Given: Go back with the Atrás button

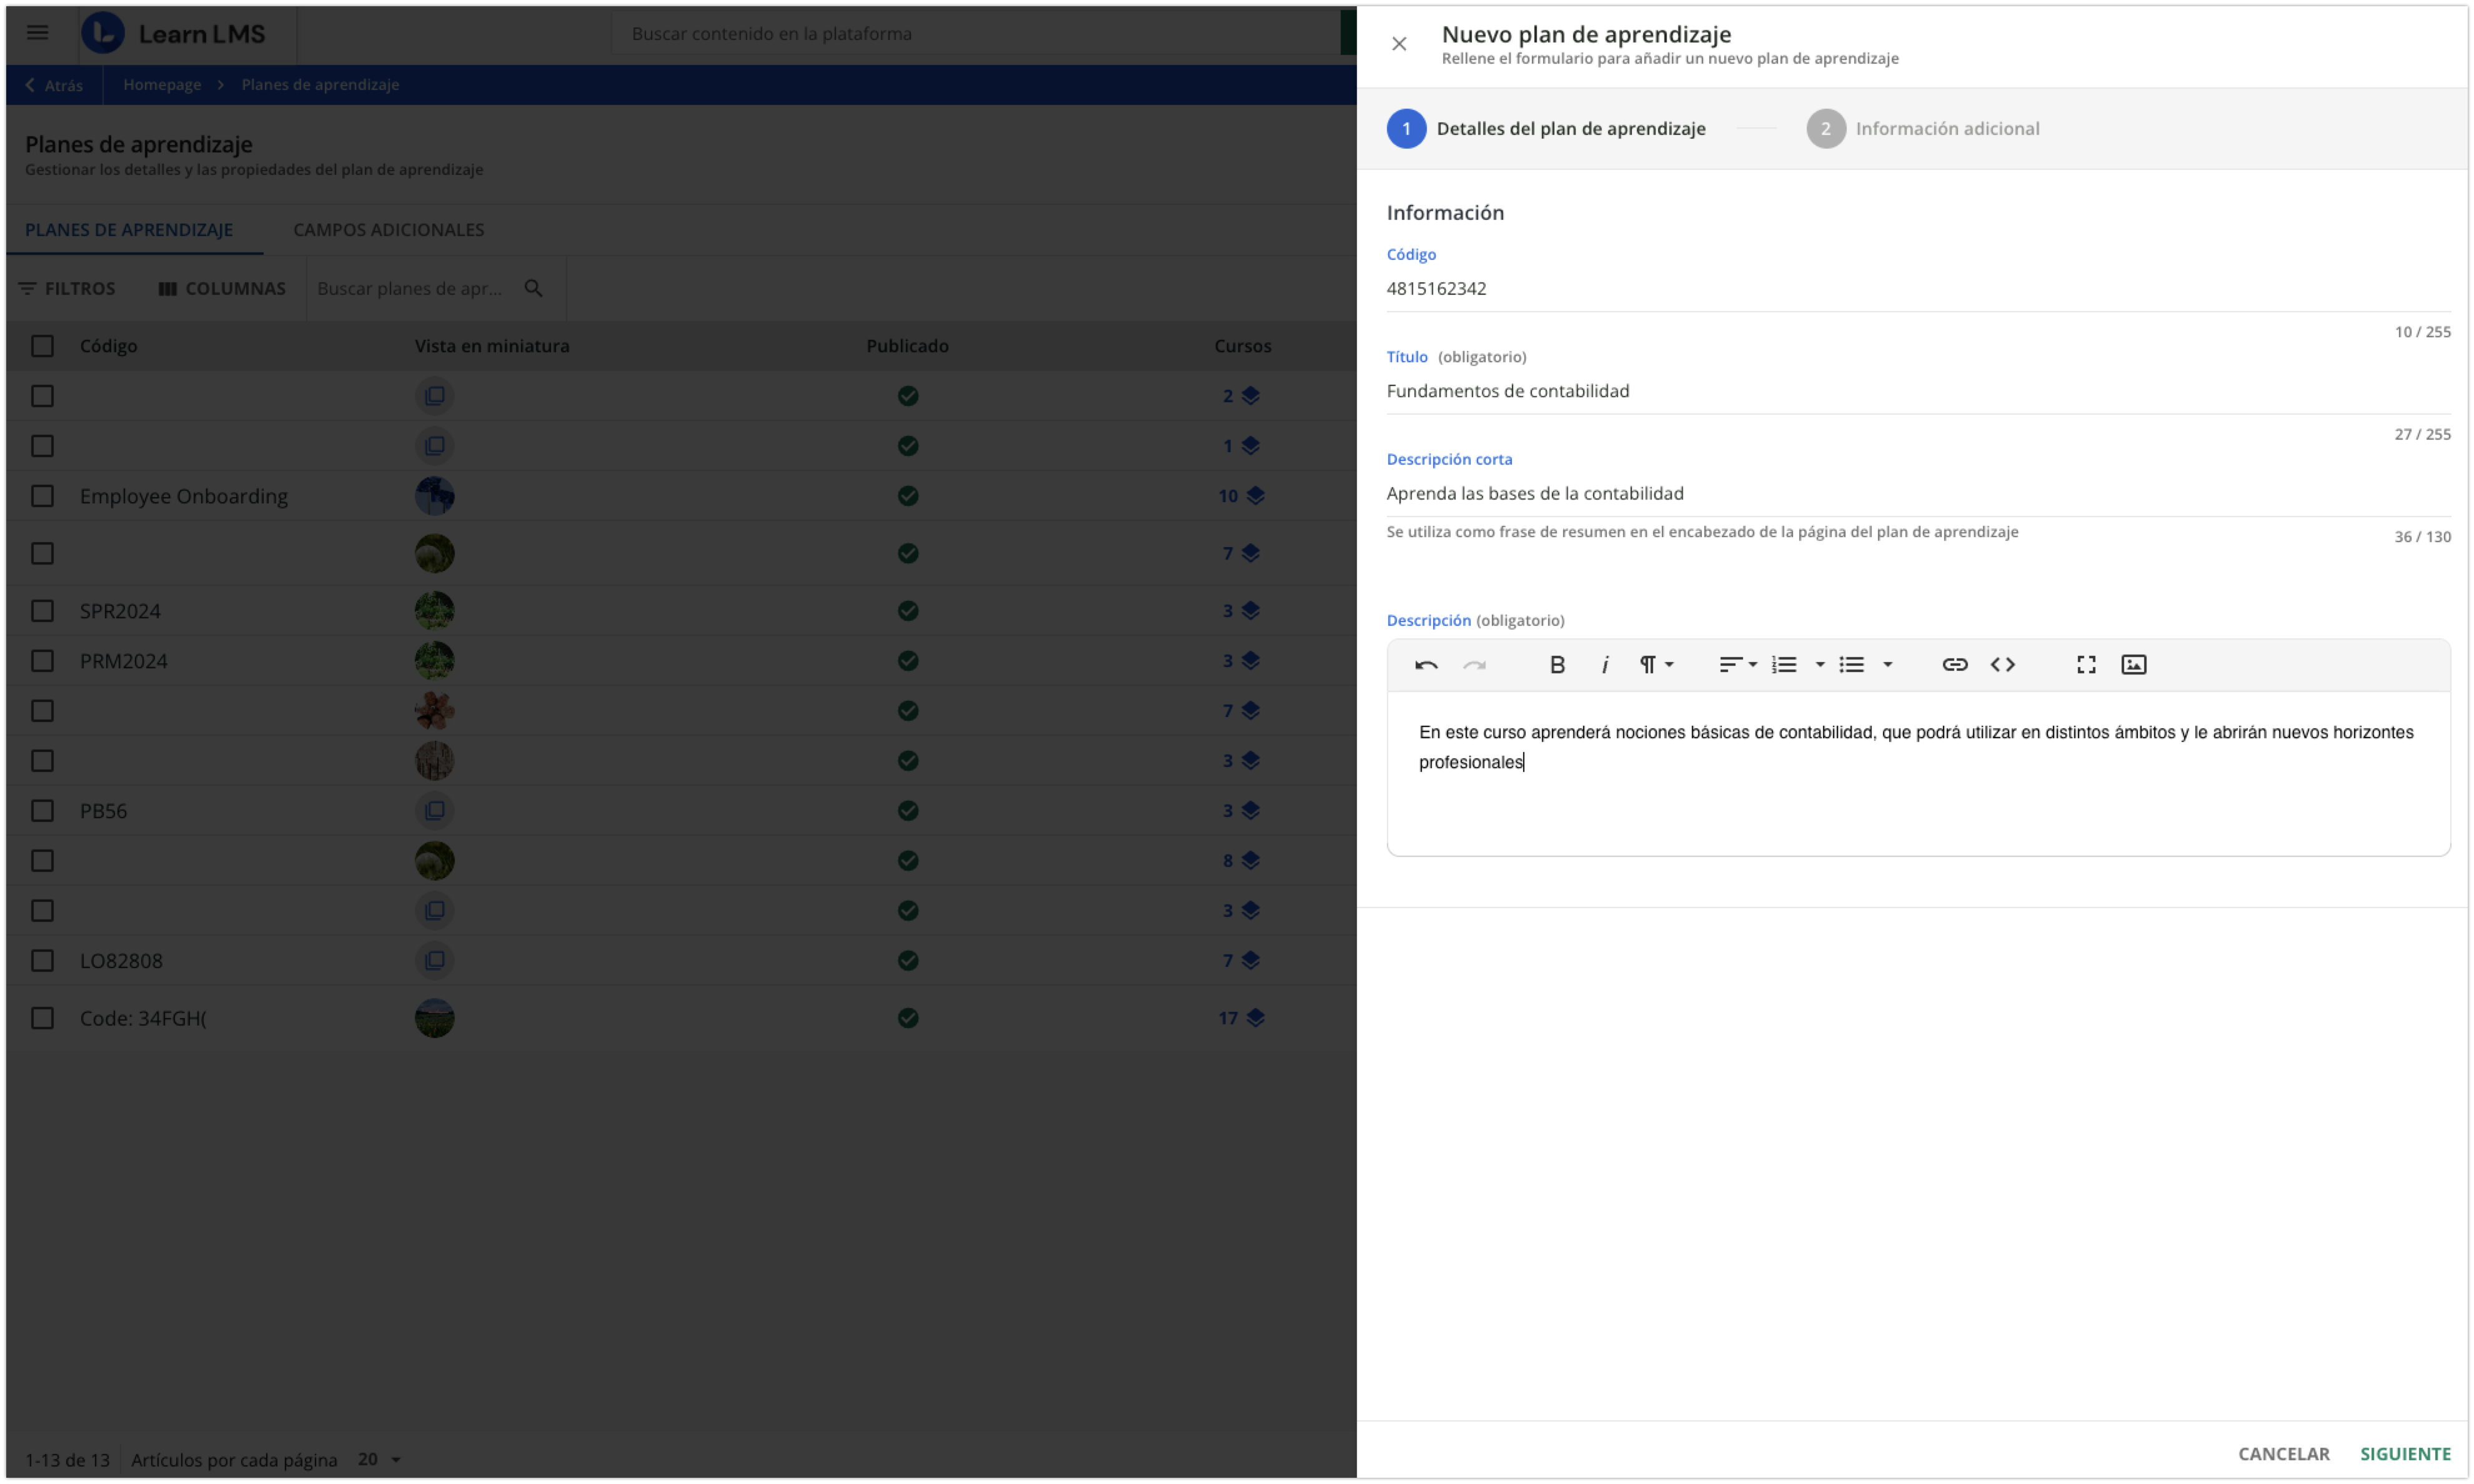Looking at the screenshot, I should pos(54,85).
